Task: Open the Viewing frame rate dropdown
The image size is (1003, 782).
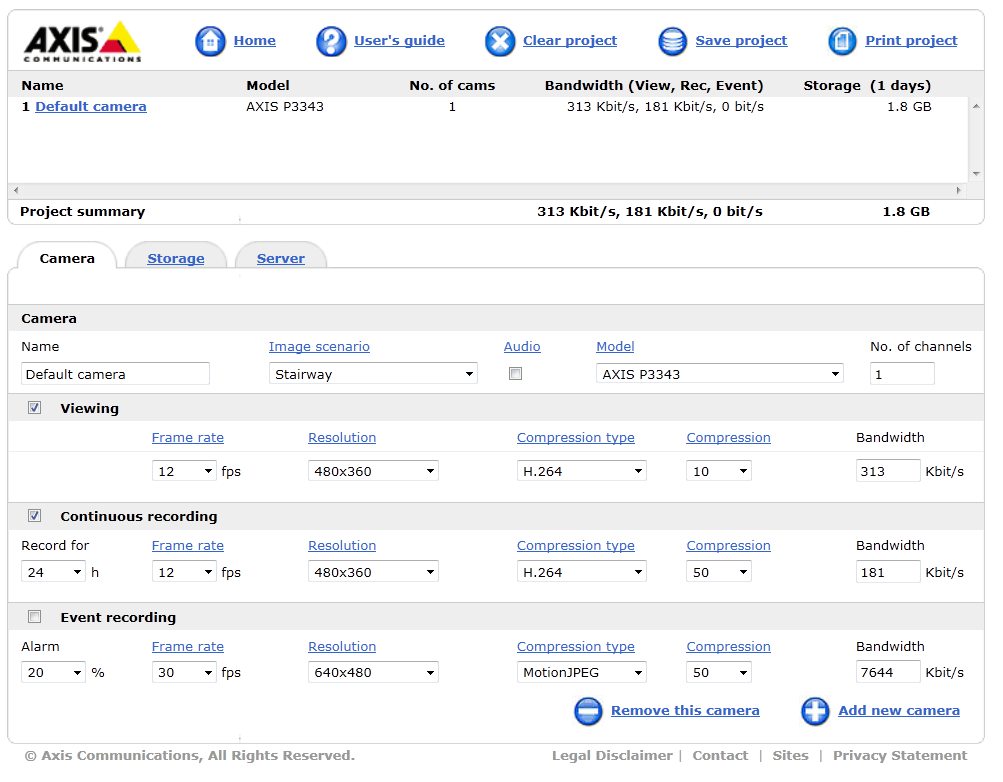Action: [184, 471]
